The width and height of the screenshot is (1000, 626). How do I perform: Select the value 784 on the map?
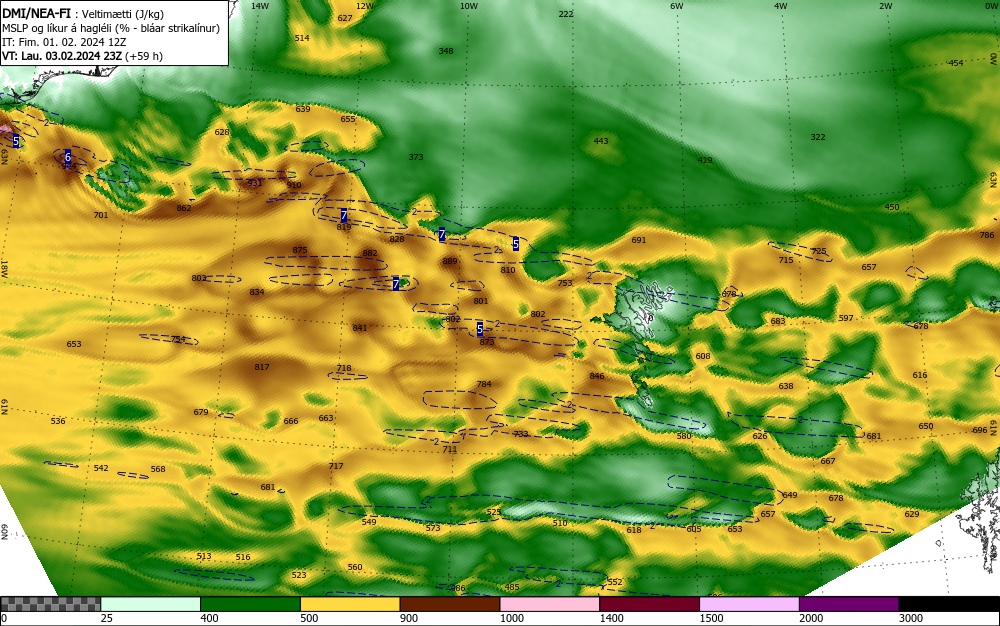(x=484, y=384)
